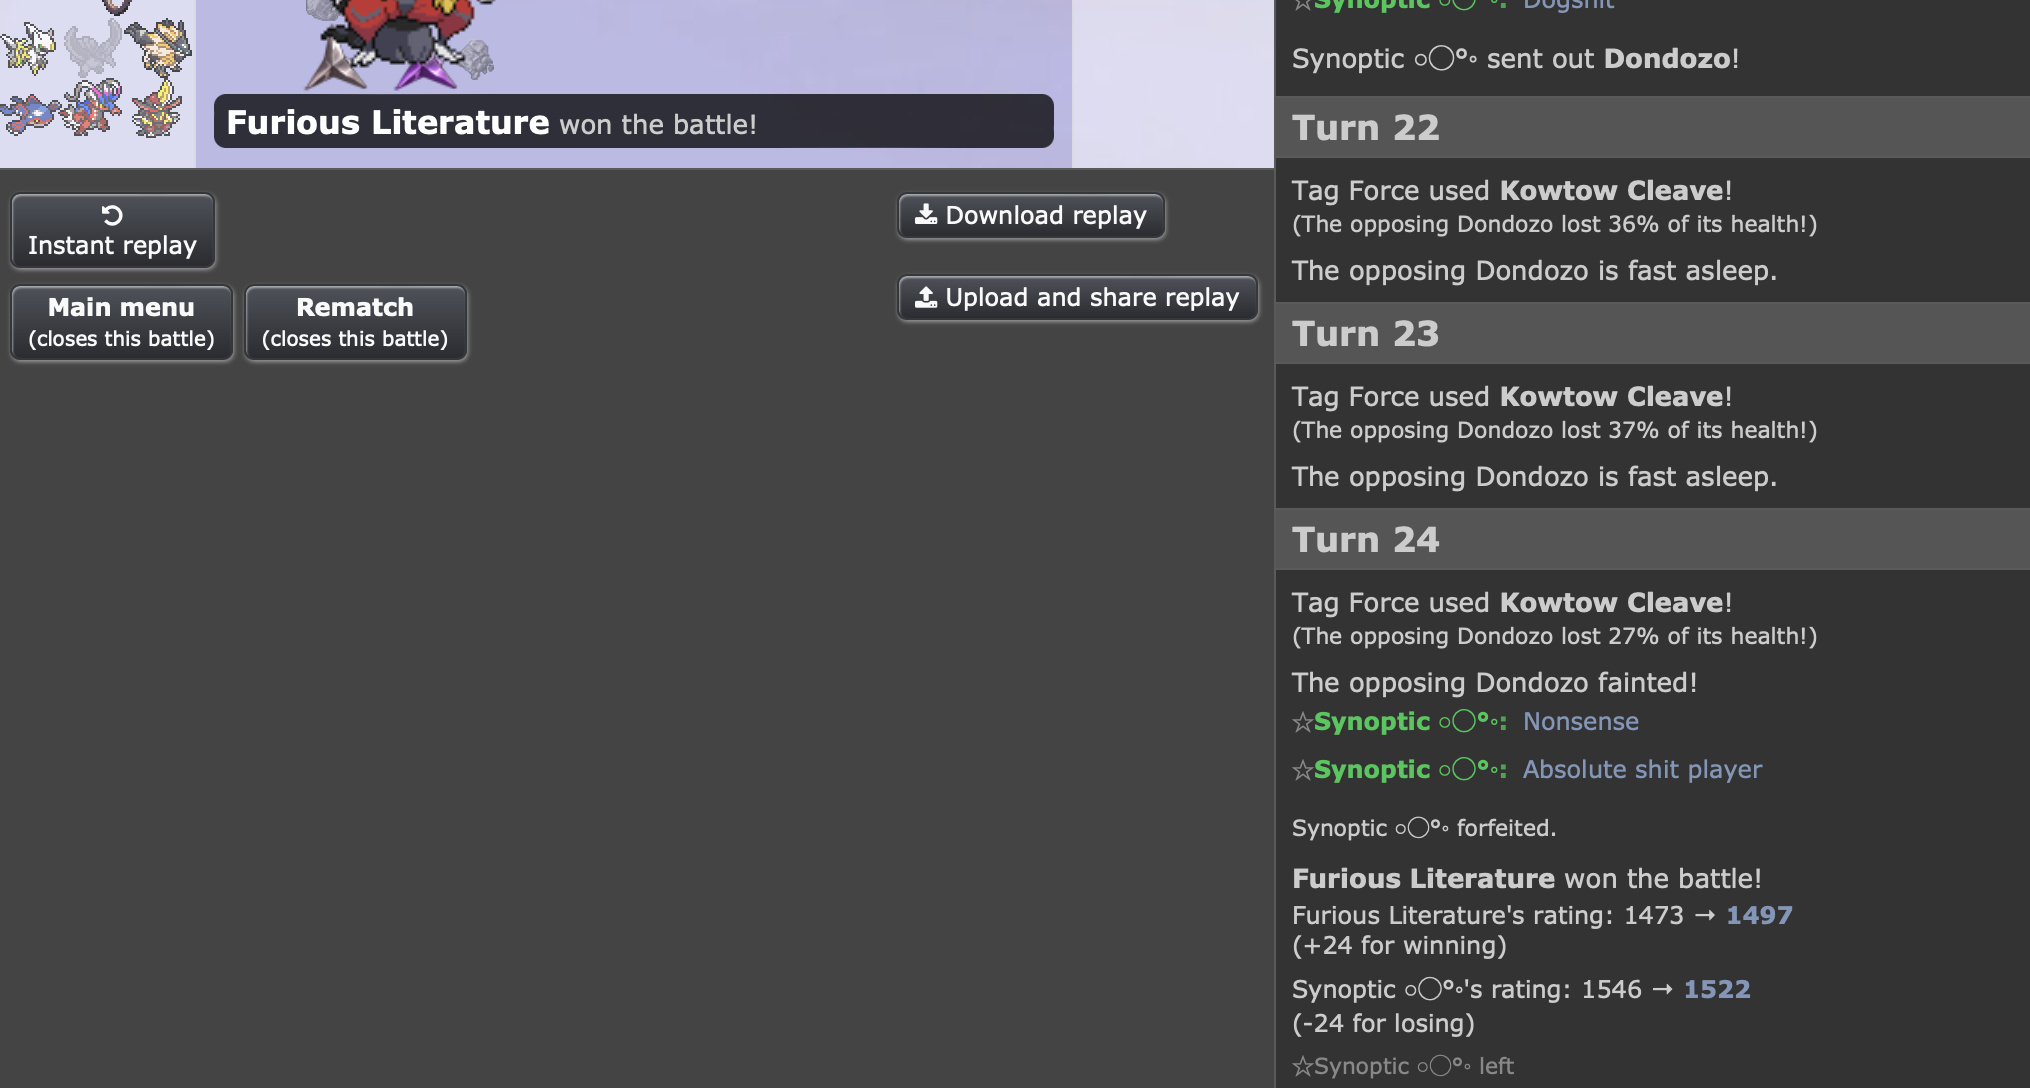The width and height of the screenshot is (2030, 1088).
Task: Click Turn 22 'Tag Force used Kowtow Cleave!' line
Action: (x=1511, y=191)
